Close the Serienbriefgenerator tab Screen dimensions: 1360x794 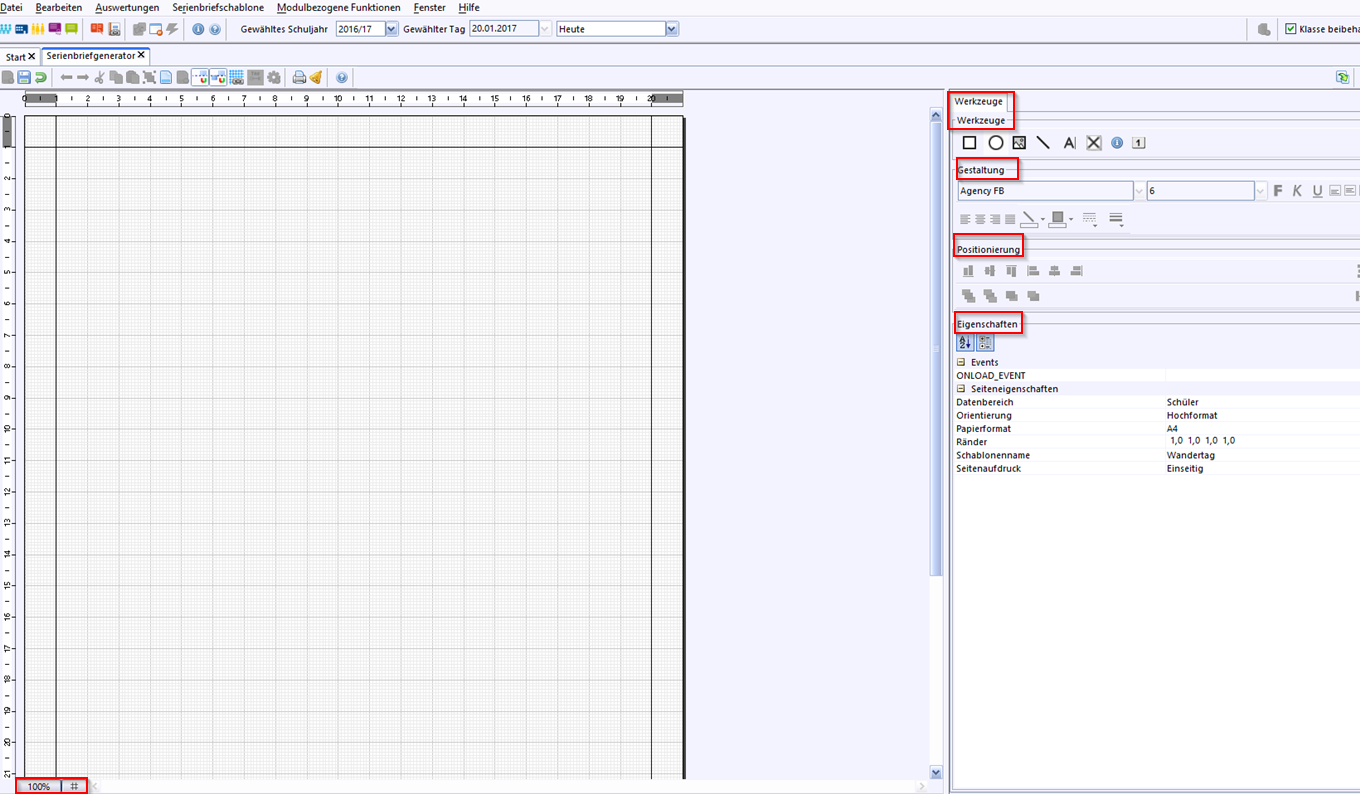pyautogui.click(x=141, y=56)
